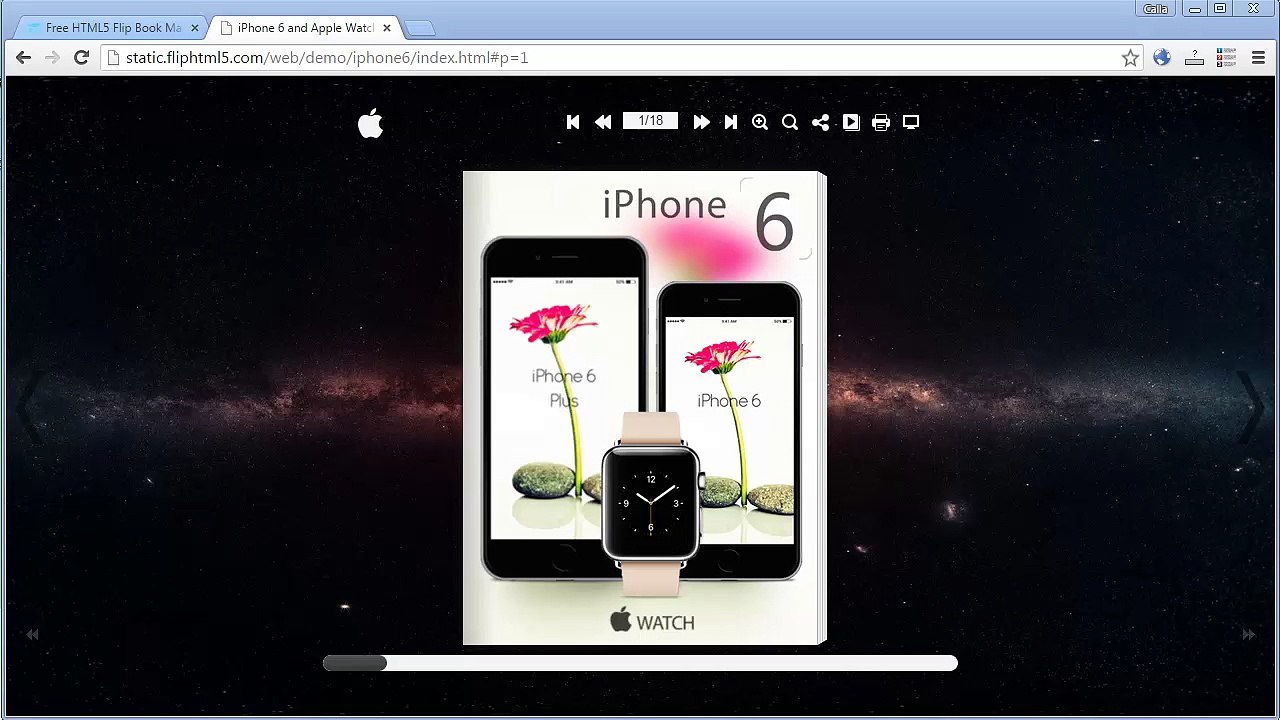Click the question mark keyboard extension icon
The height and width of the screenshot is (720, 1280).
coord(1194,58)
